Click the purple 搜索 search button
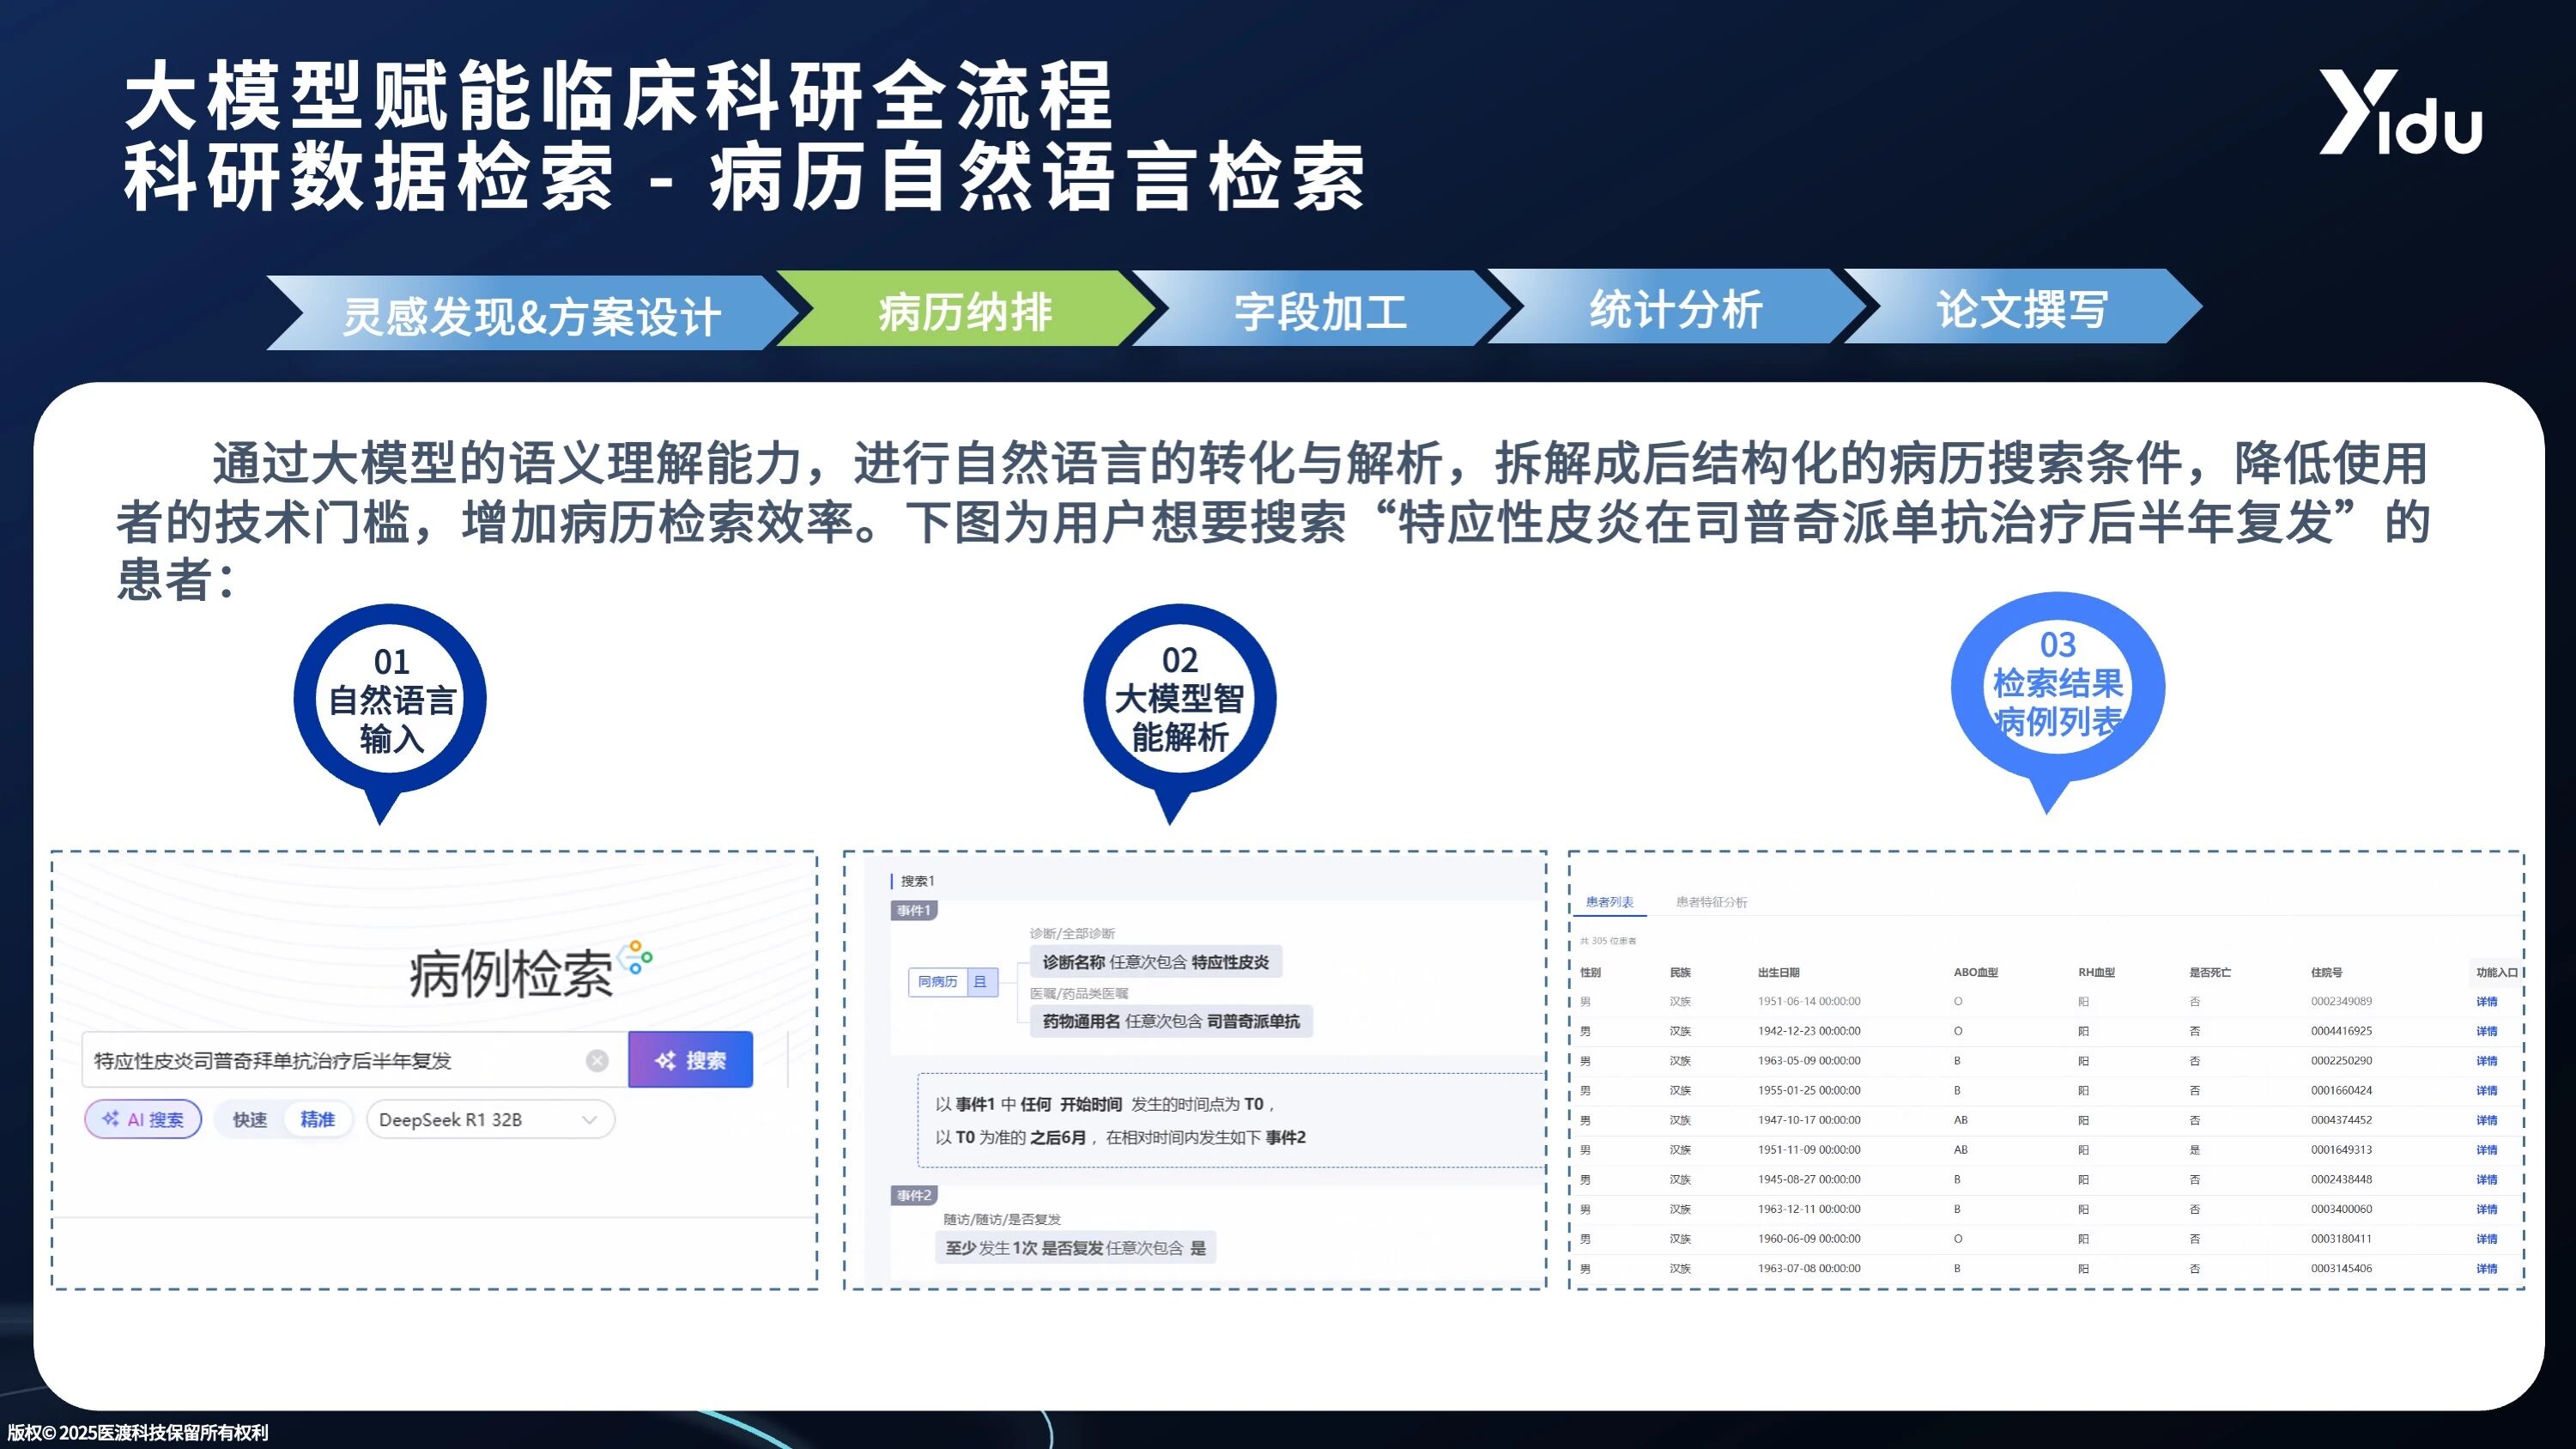The image size is (2576, 1449). click(690, 1060)
